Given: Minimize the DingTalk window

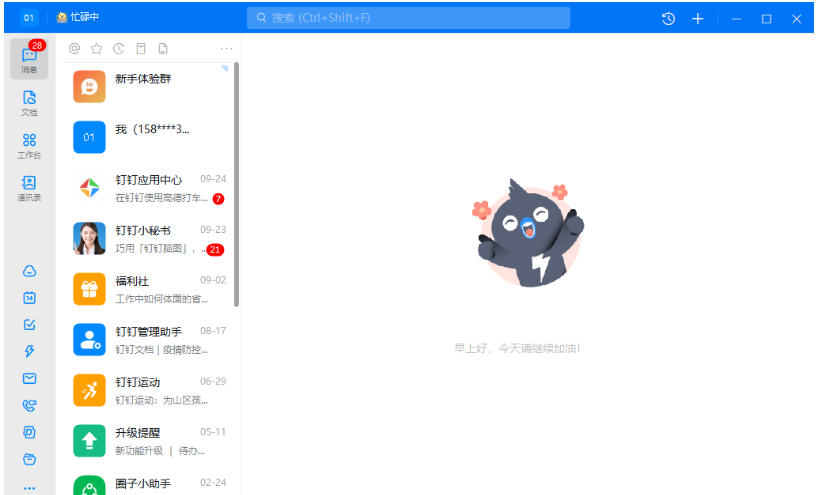Looking at the screenshot, I should point(736,19).
